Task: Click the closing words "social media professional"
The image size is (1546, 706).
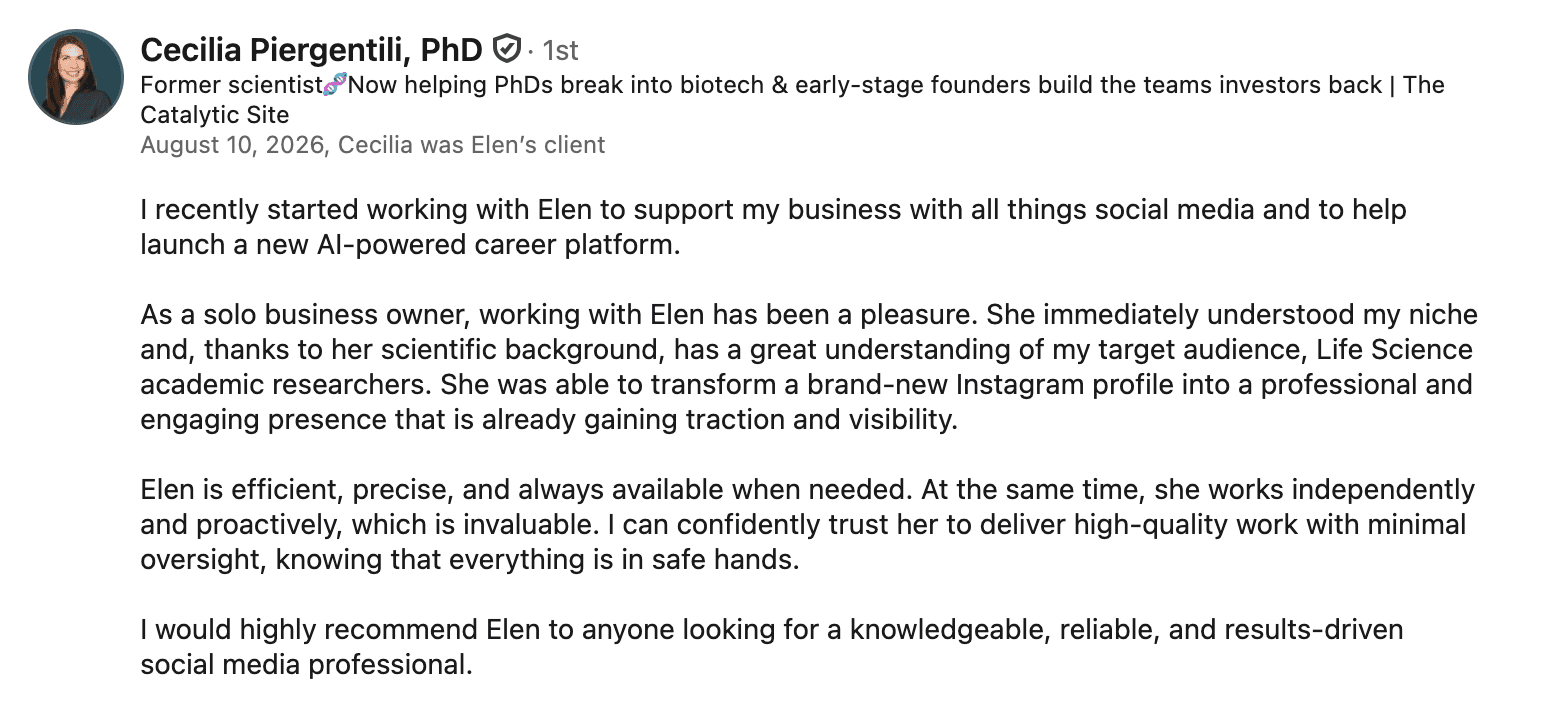Action: coord(304,665)
